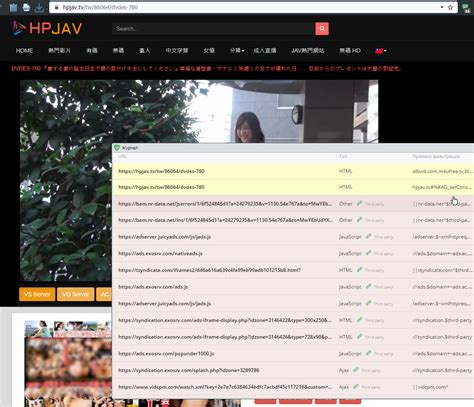This screenshot has height=407, width=474.
Task: Select the ads.exosrv.com/popunder1000.js log row
Action: (293, 353)
